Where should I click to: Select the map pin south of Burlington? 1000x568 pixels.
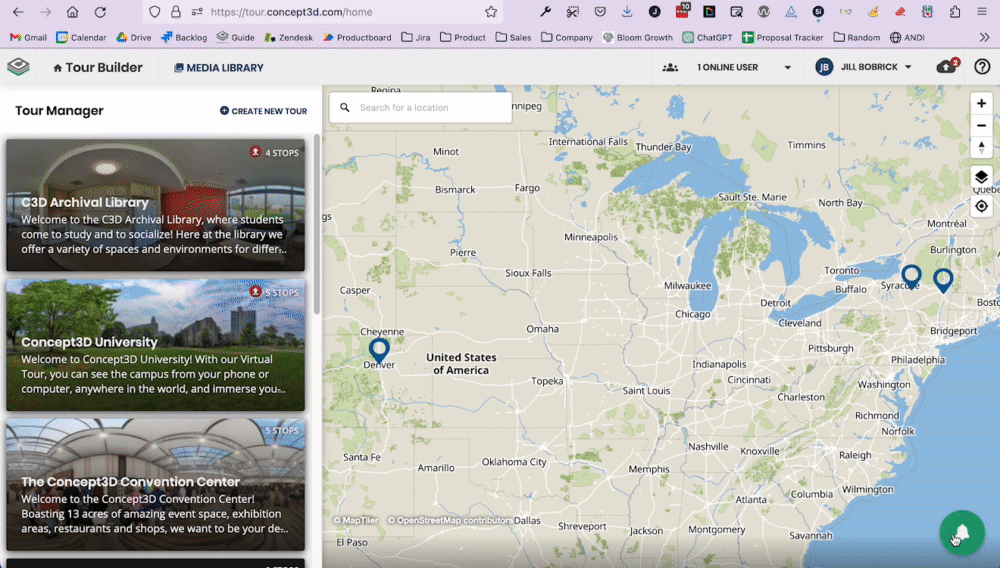pos(943,280)
